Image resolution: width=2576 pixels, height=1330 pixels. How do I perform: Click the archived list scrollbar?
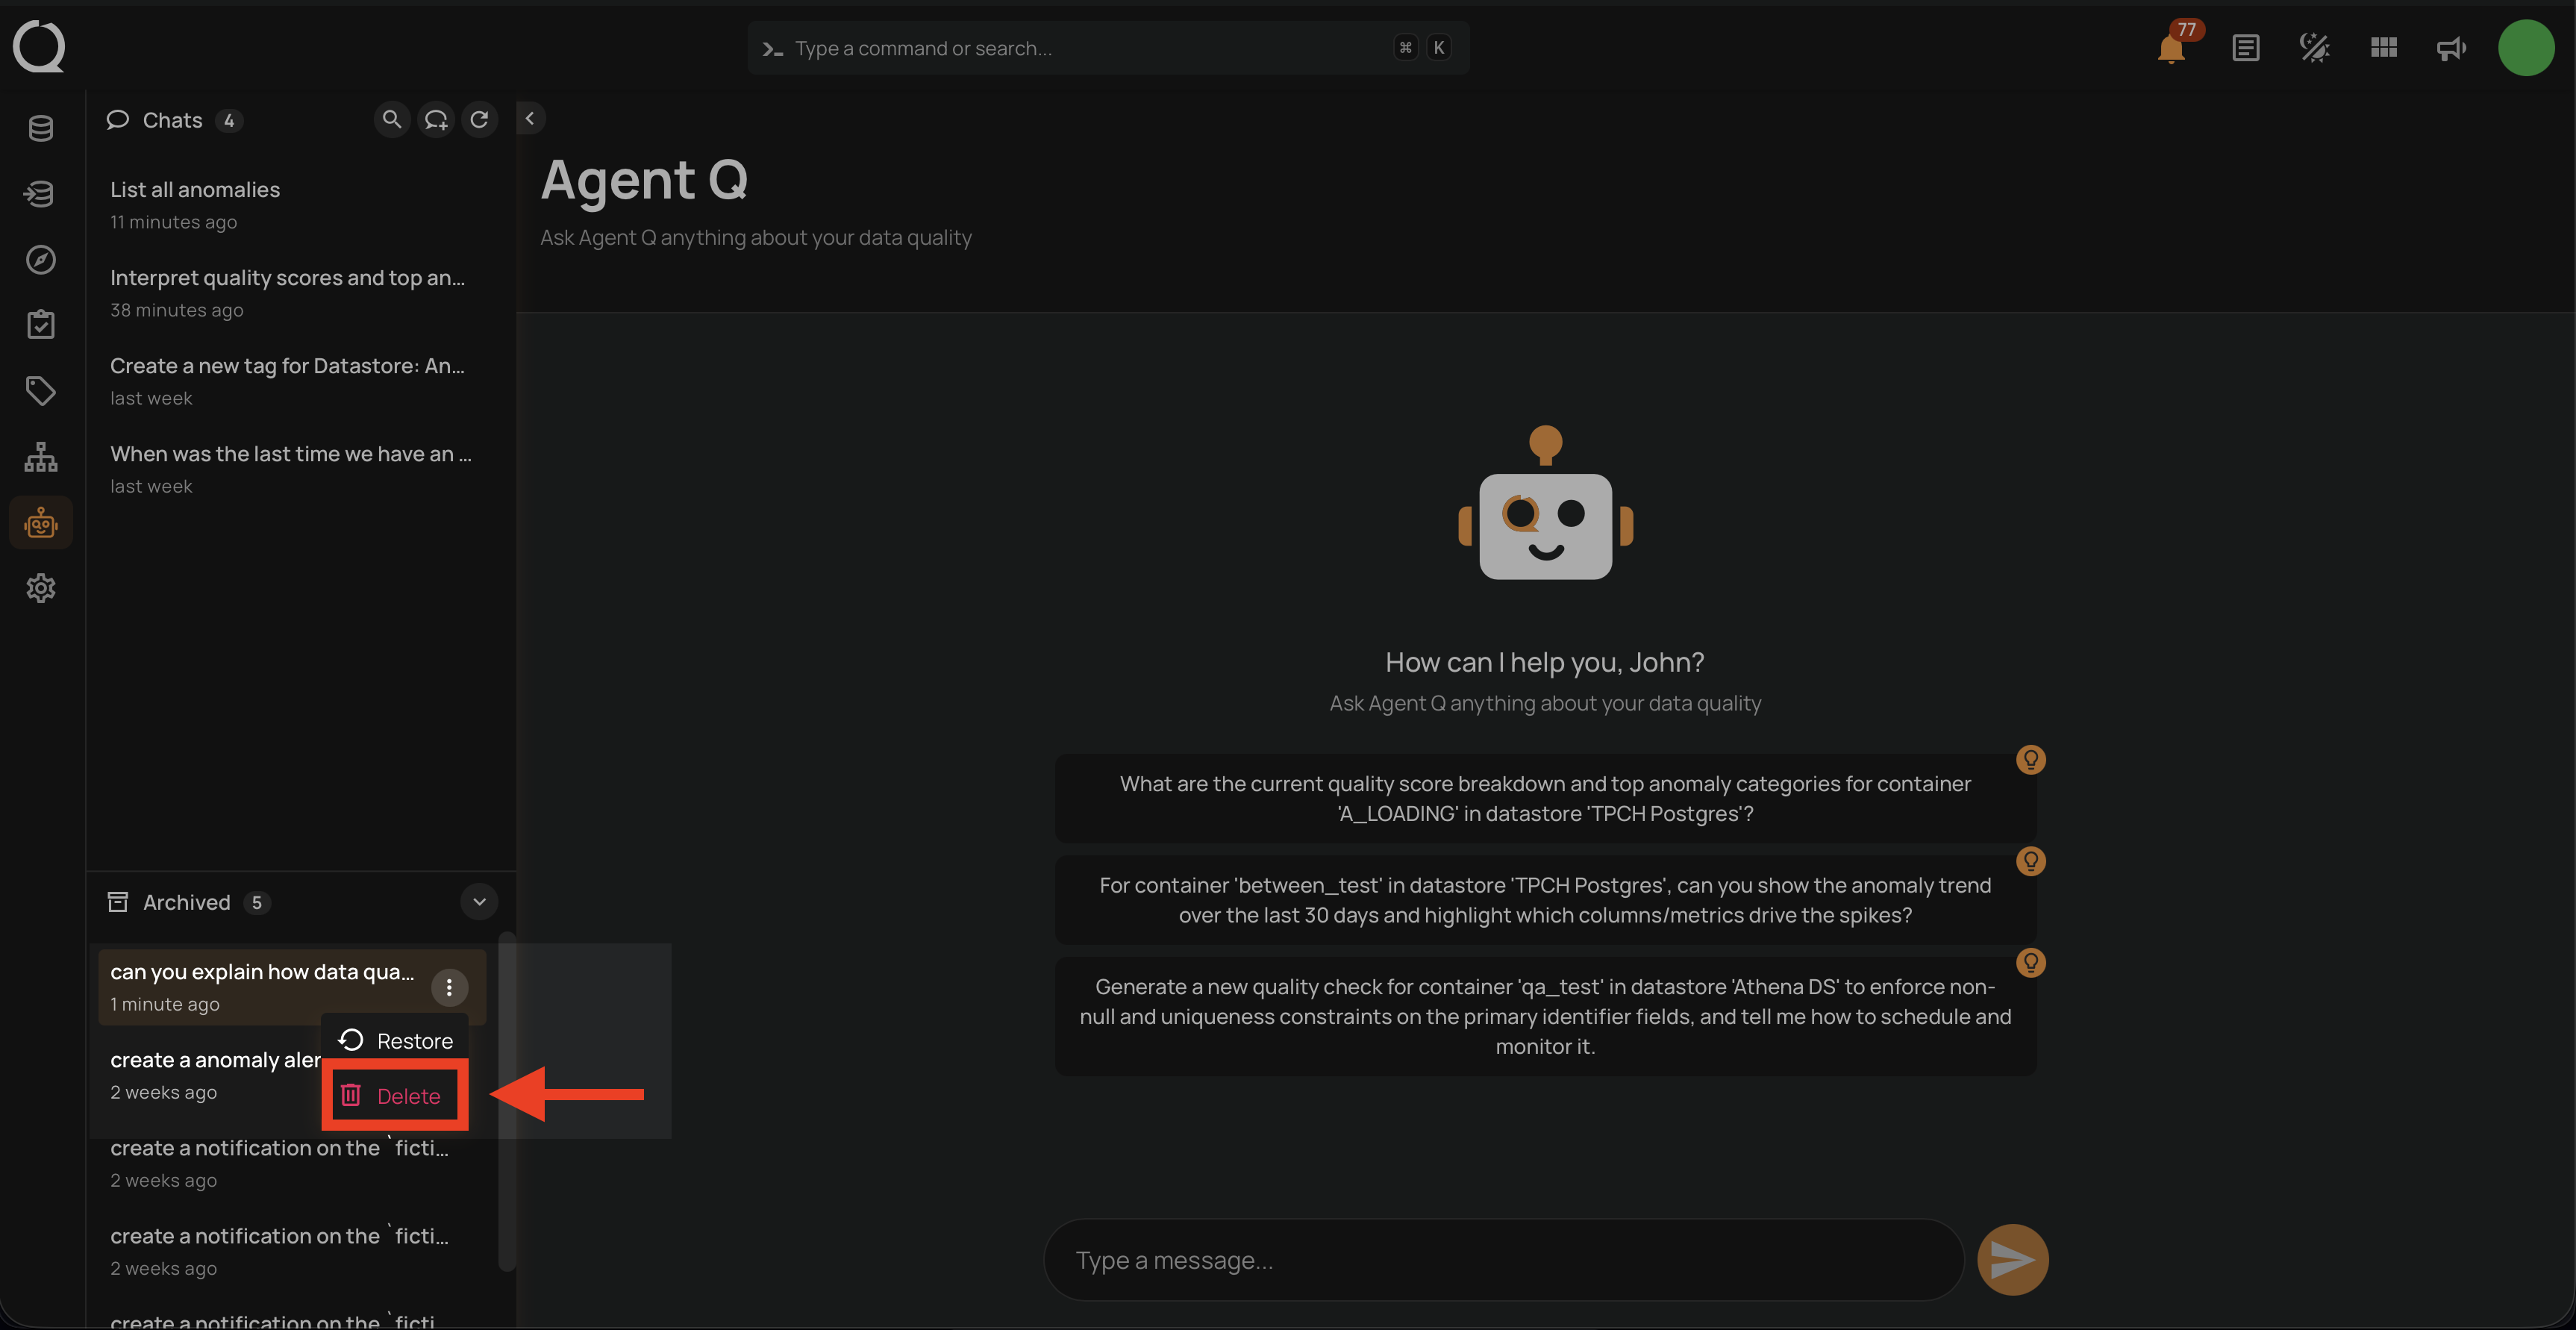point(507,1100)
